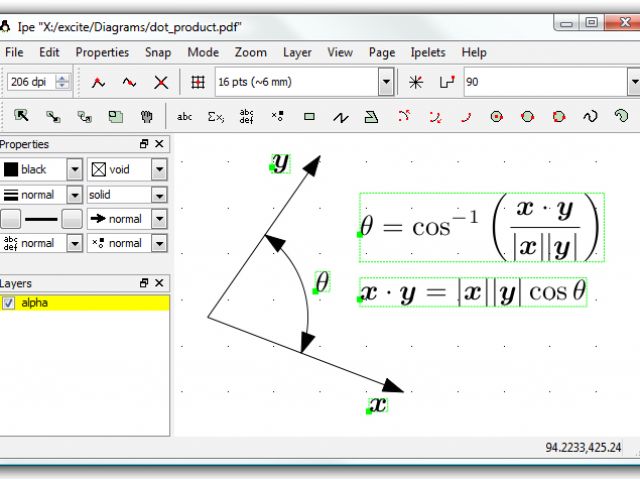The image size is (640, 480).
Task: Select the paragraph text tool
Action: coord(246,117)
